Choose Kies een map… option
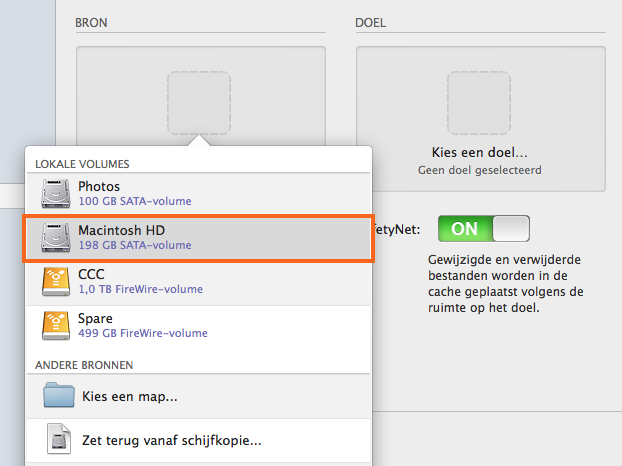622x466 pixels. [x=198, y=396]
